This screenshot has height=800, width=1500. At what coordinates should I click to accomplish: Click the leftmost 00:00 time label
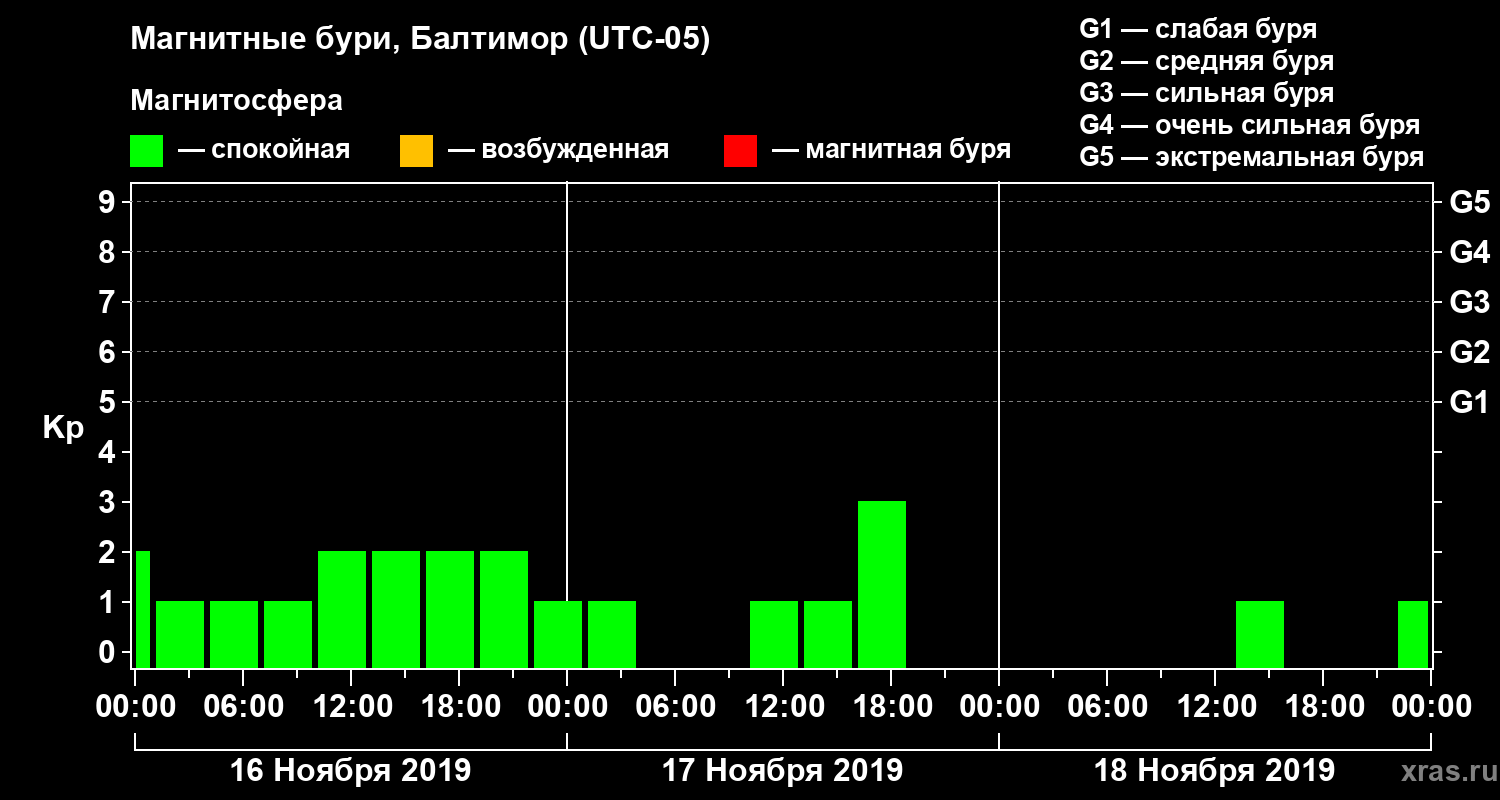[x=135, y=707]
